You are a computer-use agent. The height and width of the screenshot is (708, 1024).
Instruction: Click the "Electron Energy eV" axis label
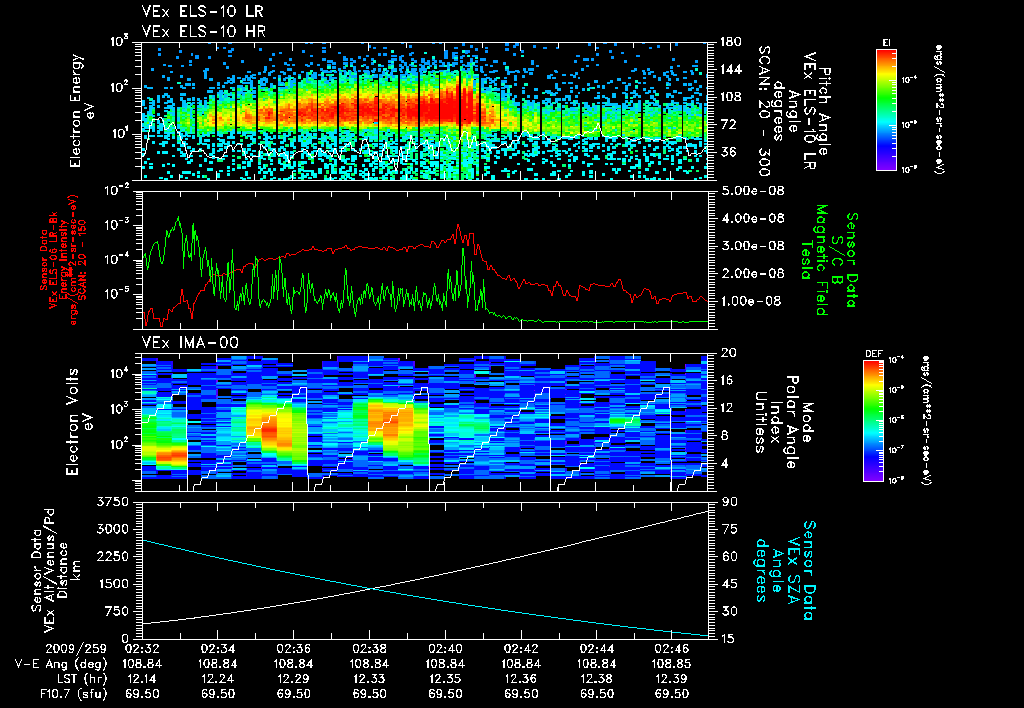[82, 111]
